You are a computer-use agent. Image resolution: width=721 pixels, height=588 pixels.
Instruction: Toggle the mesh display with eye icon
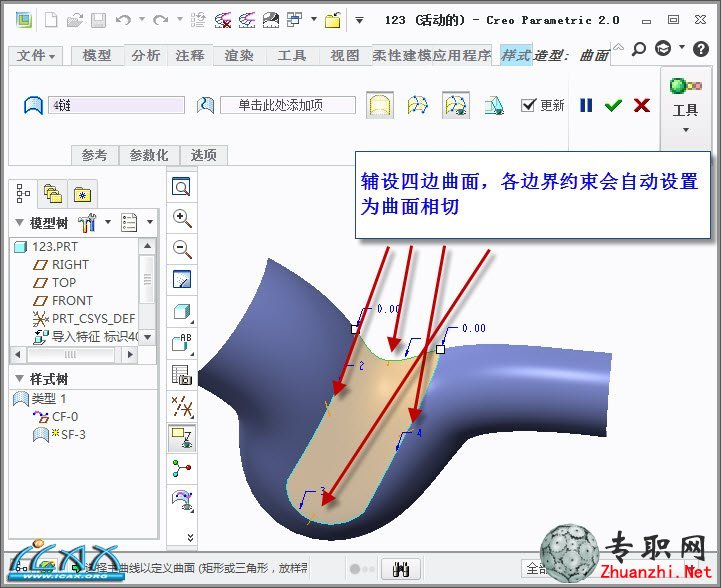(456, 105)
